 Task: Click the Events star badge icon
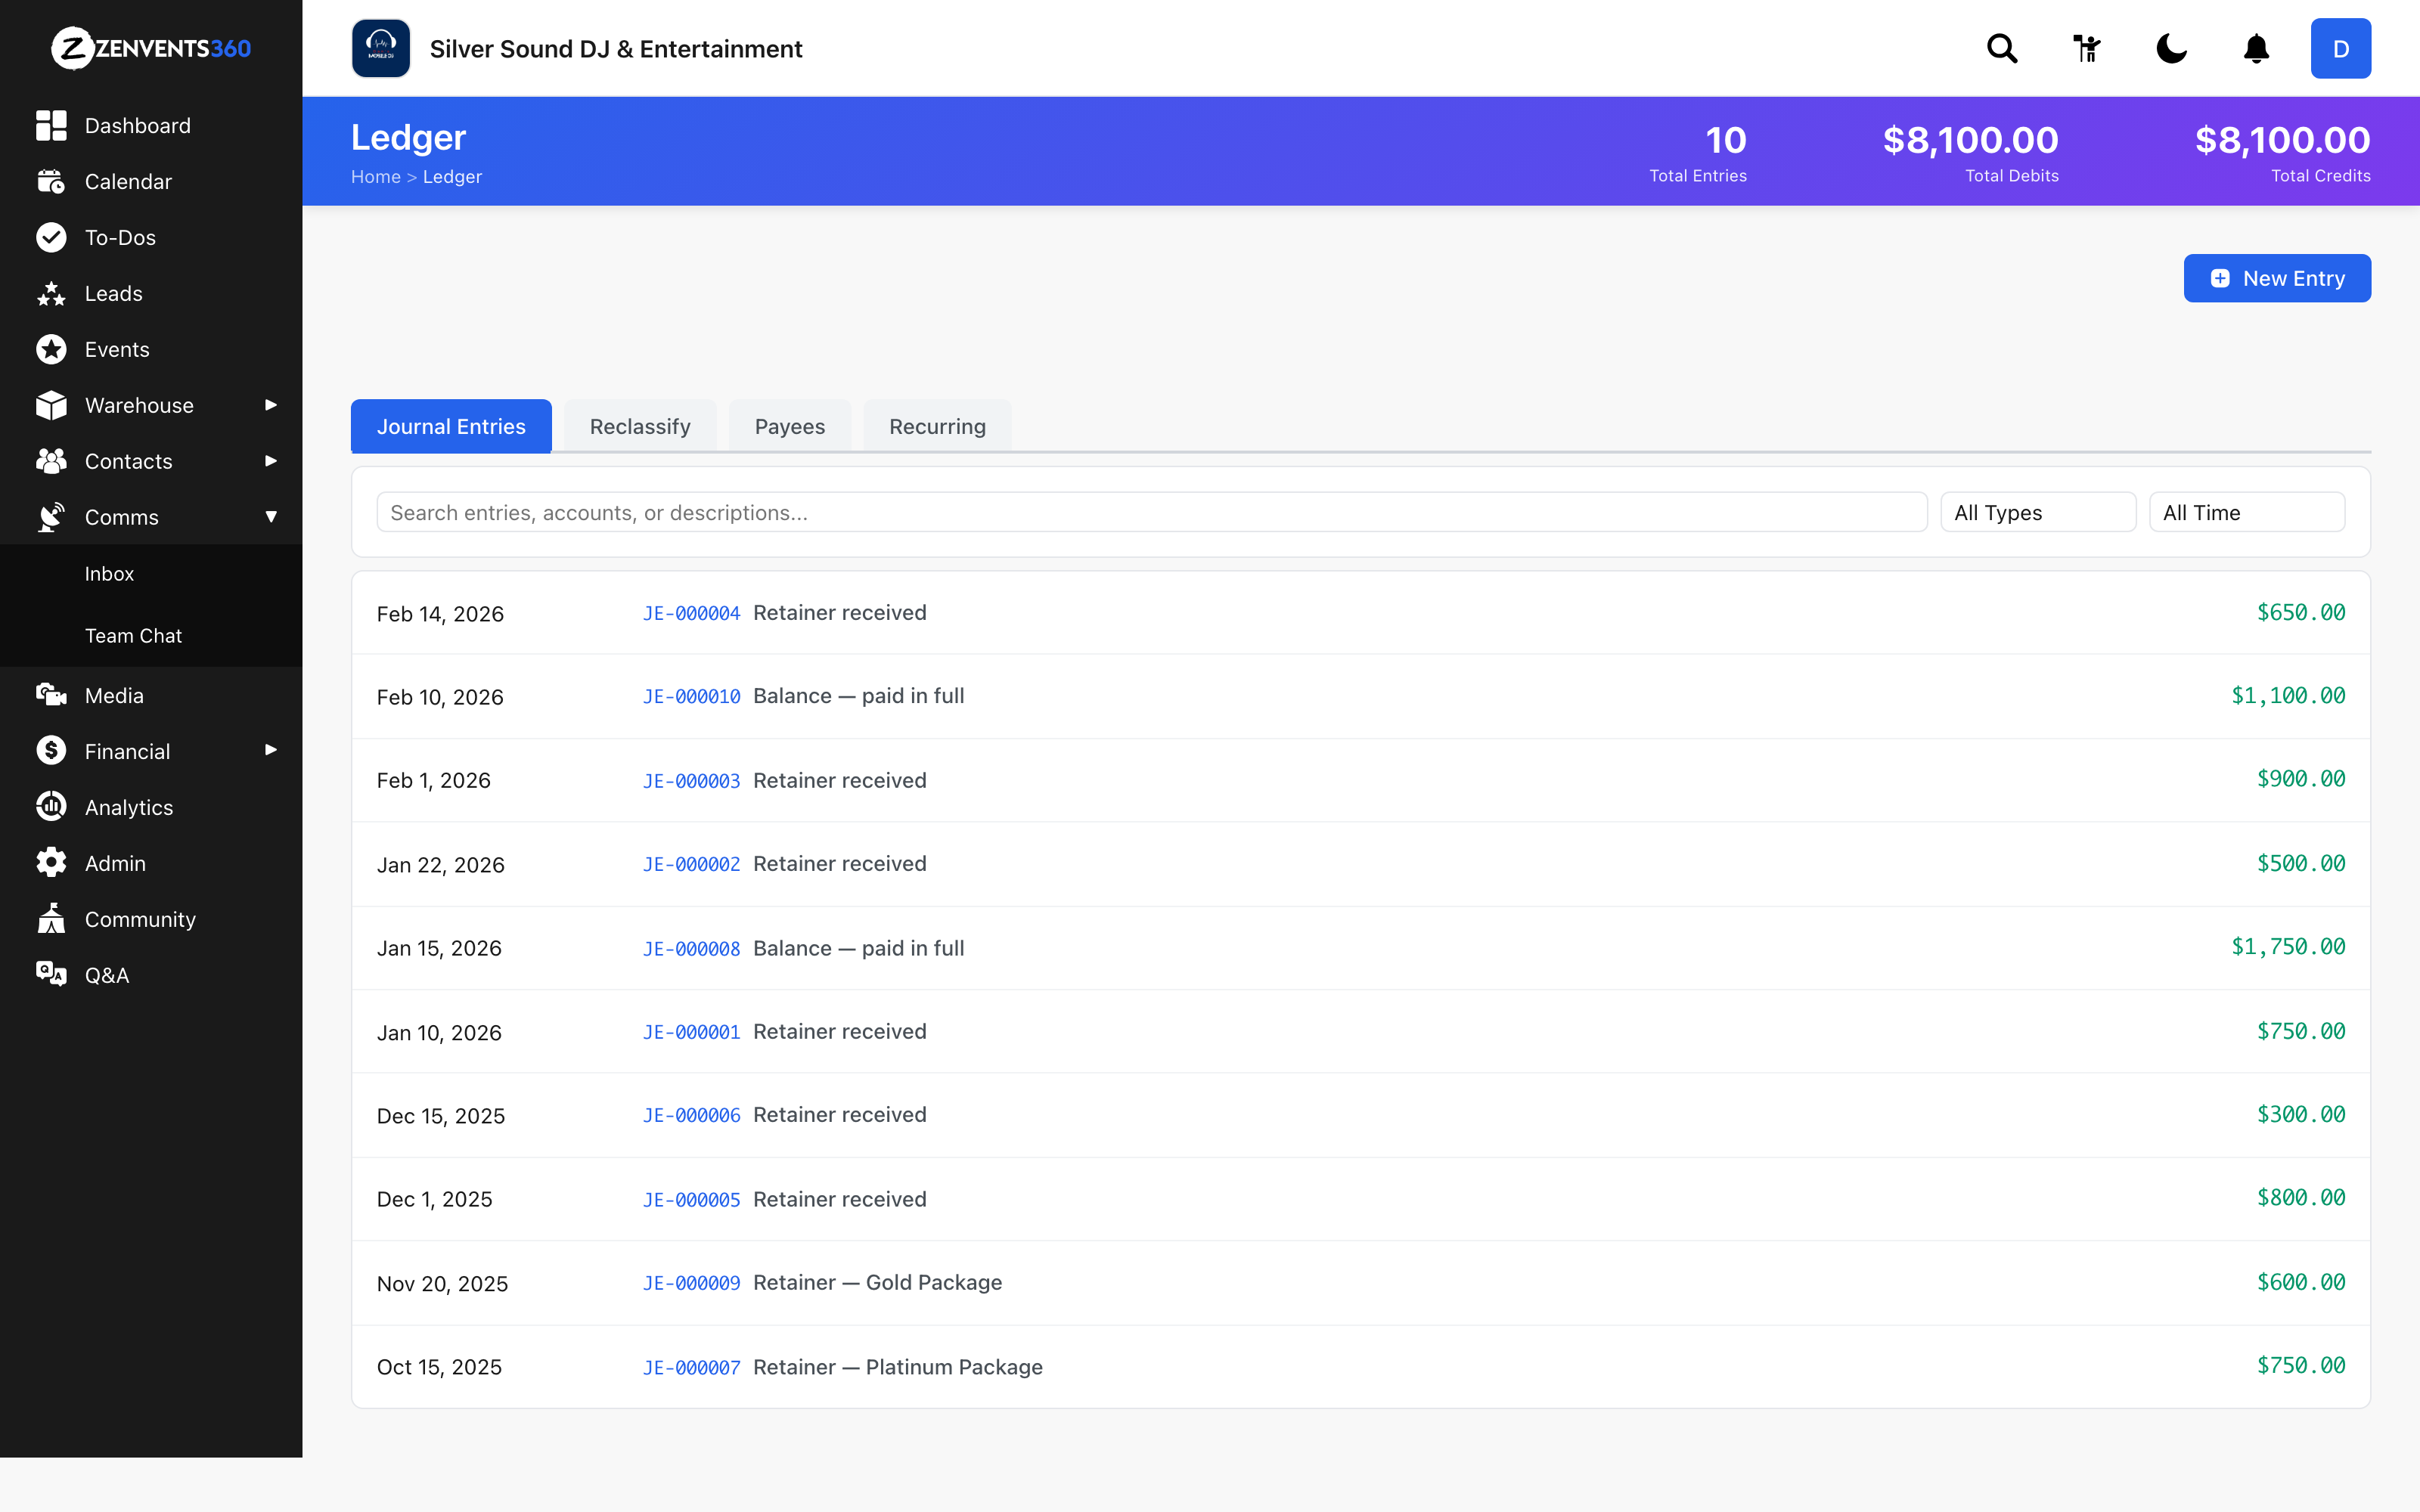[x=51, y=349]
